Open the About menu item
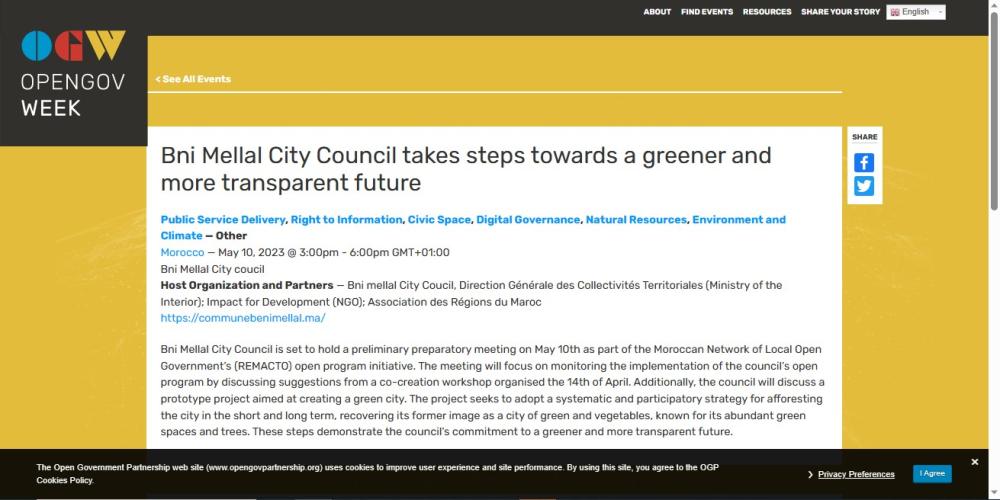This screenshot has width=1000, height=500. (657, 11)
